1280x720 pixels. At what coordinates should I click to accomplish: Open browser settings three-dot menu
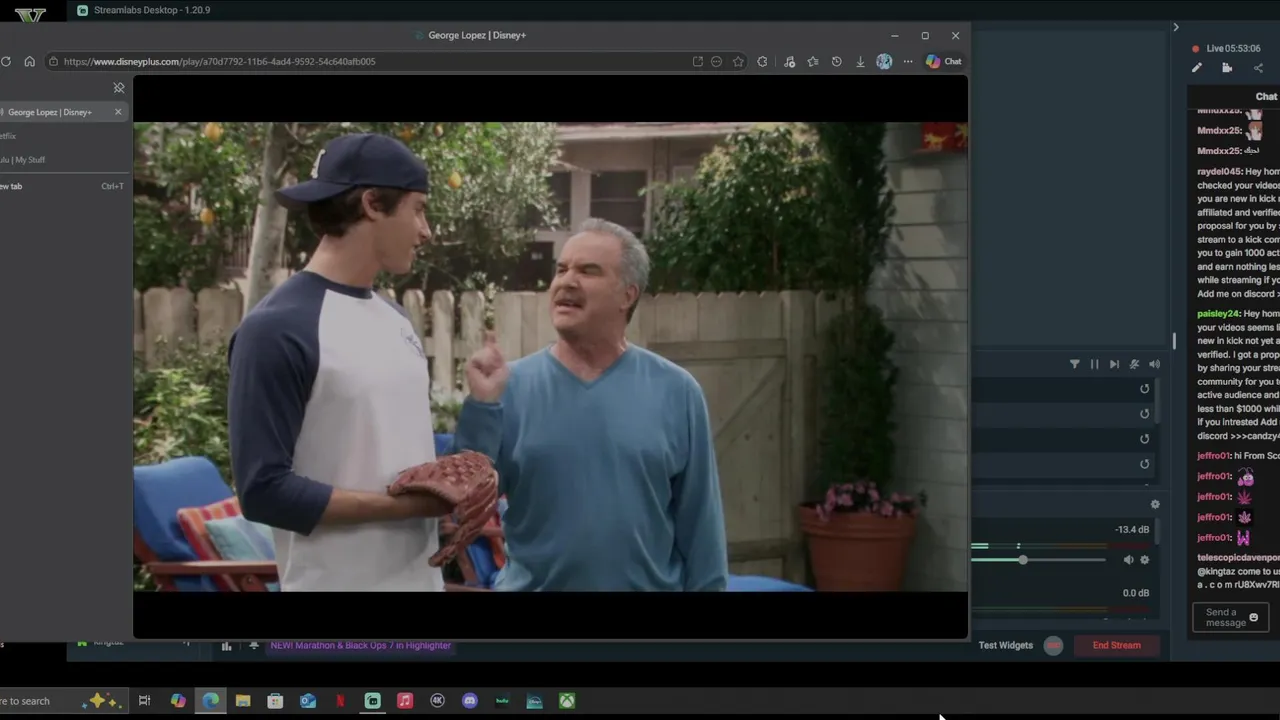(908, 61)
